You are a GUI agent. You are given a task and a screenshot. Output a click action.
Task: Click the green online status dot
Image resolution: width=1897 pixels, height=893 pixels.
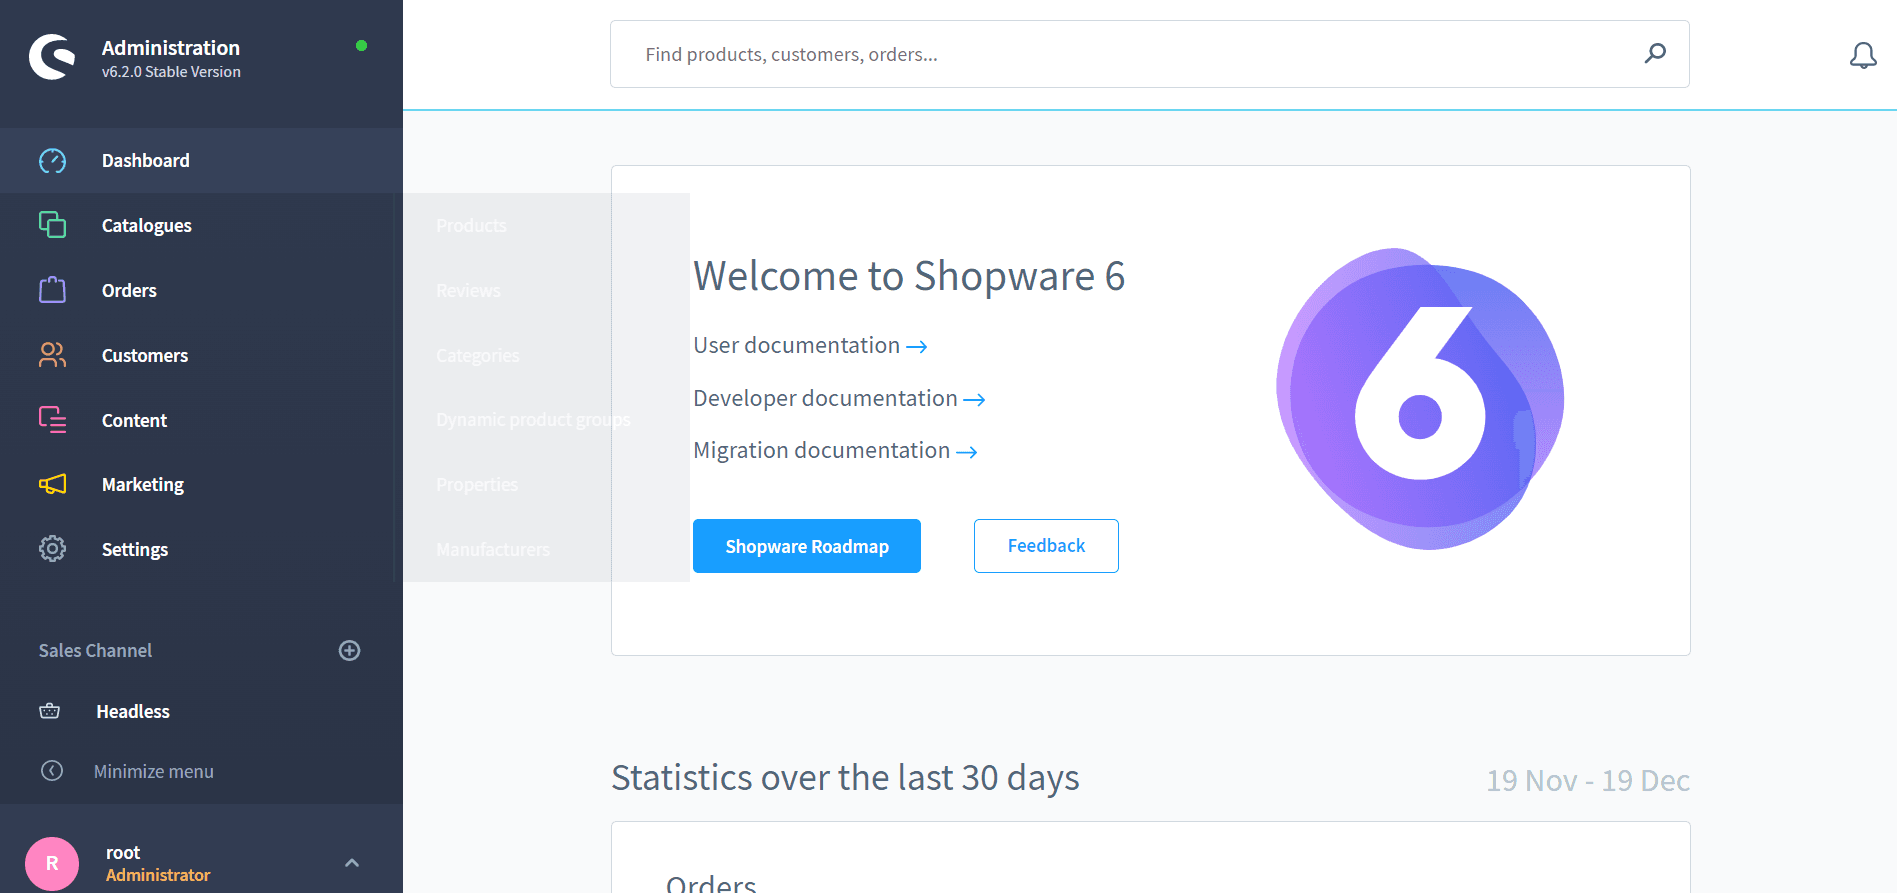click(x=361, y=46)
